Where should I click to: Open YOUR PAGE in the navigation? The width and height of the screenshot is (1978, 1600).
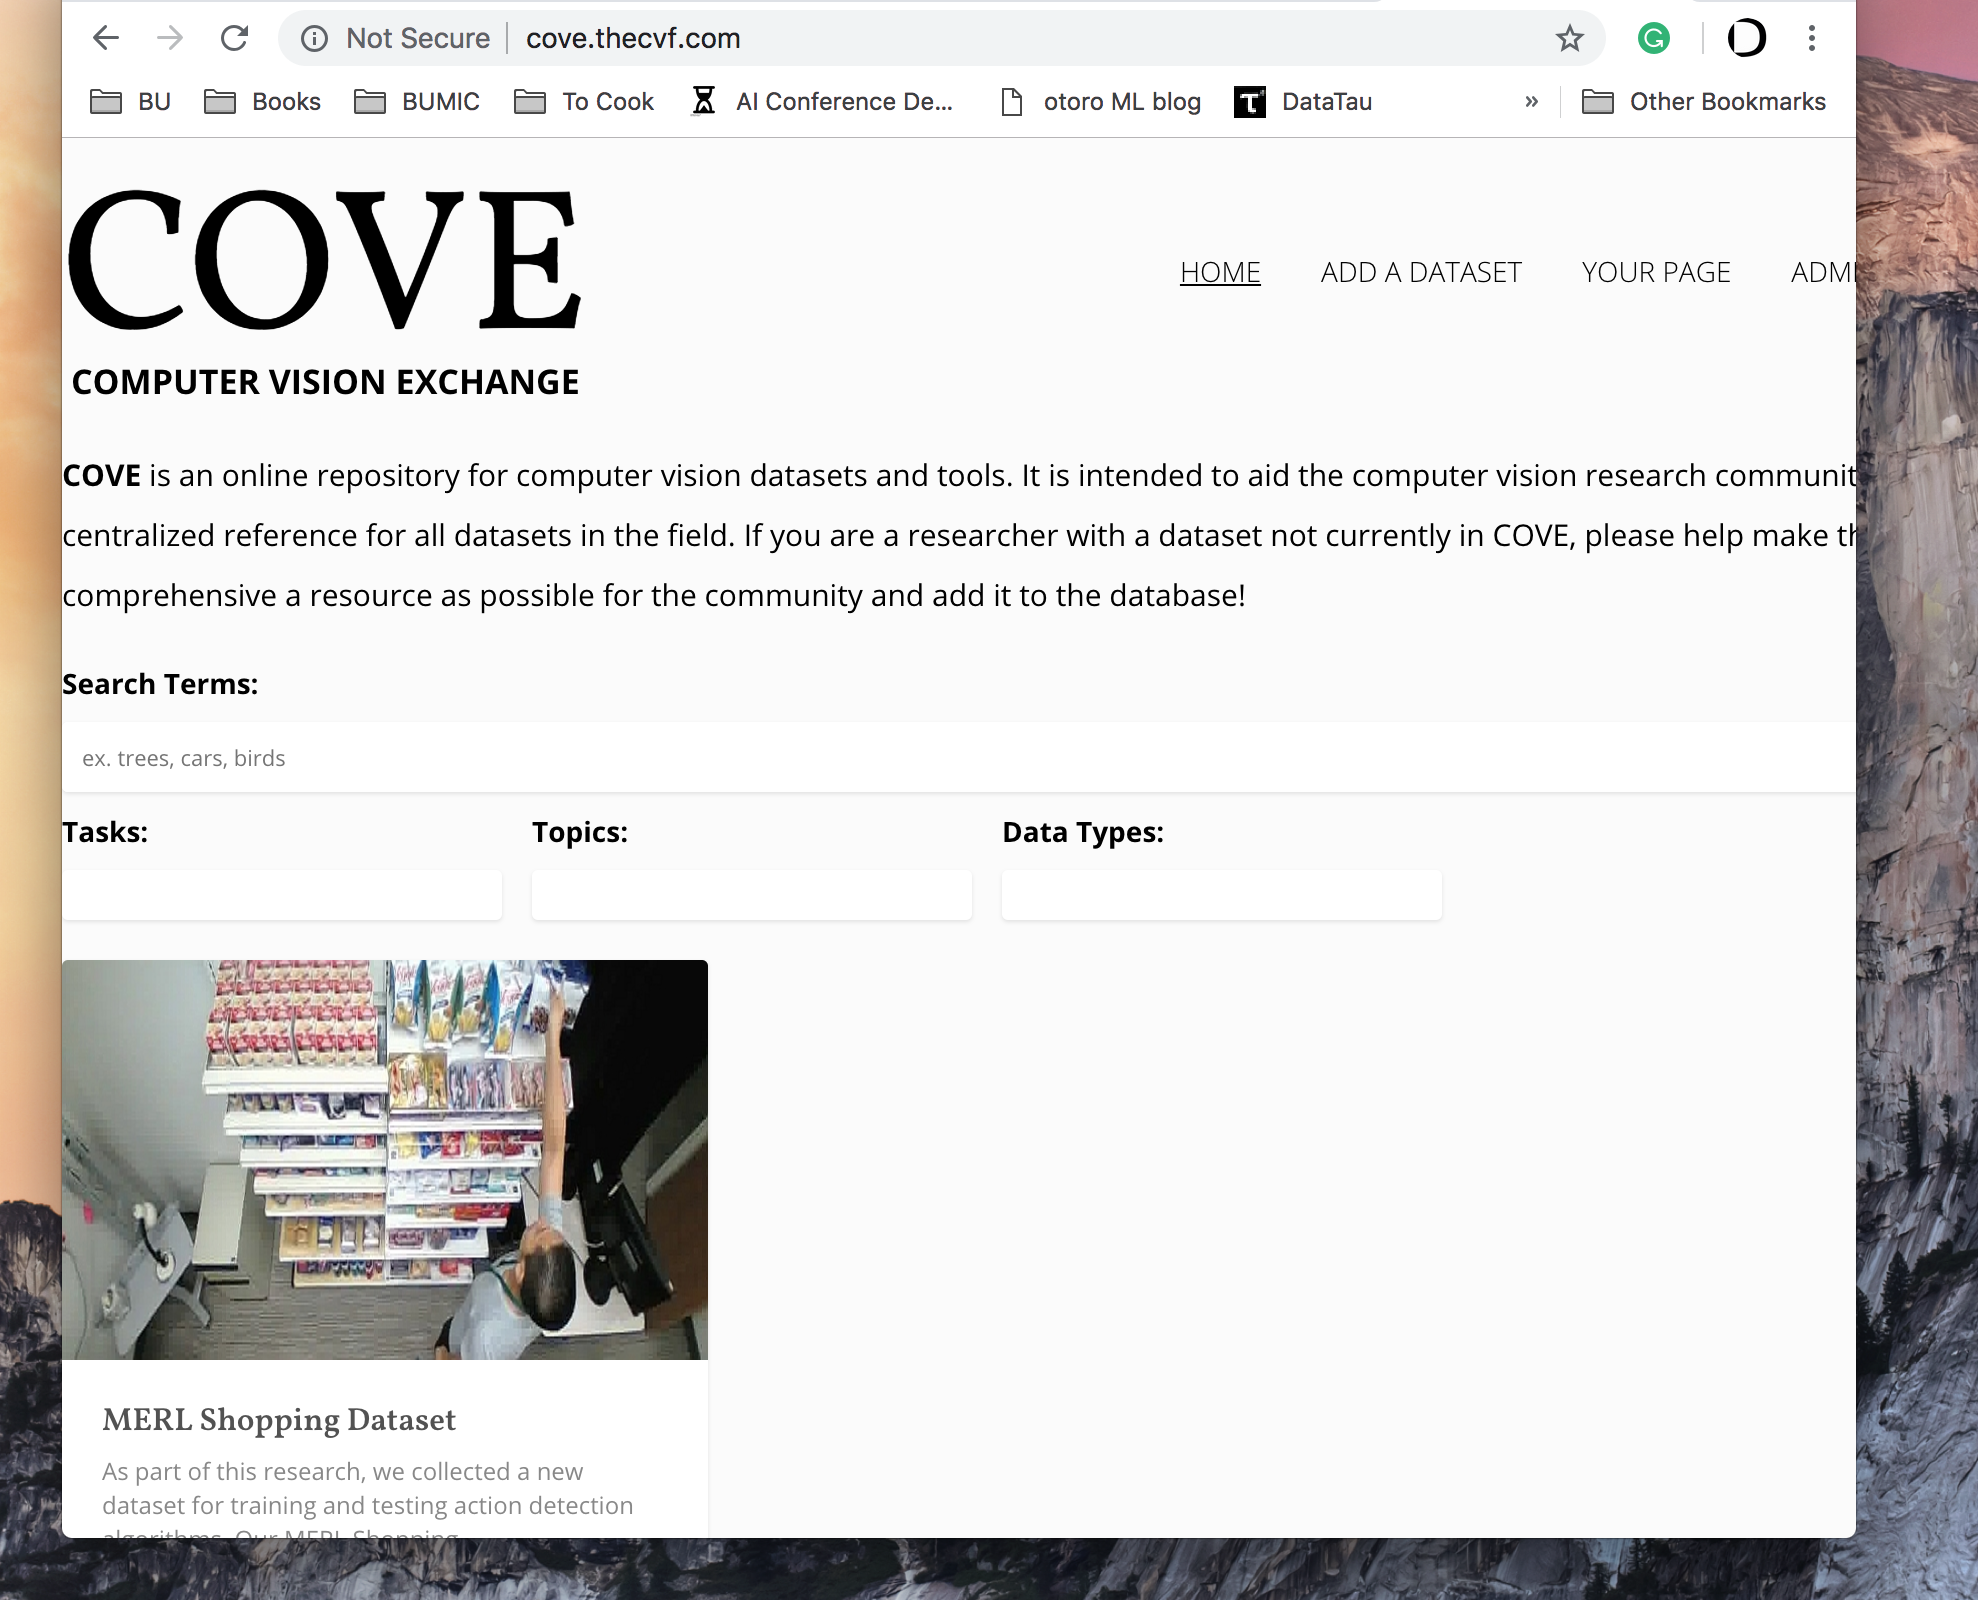pyautogui.click(x=1655, y=272)
